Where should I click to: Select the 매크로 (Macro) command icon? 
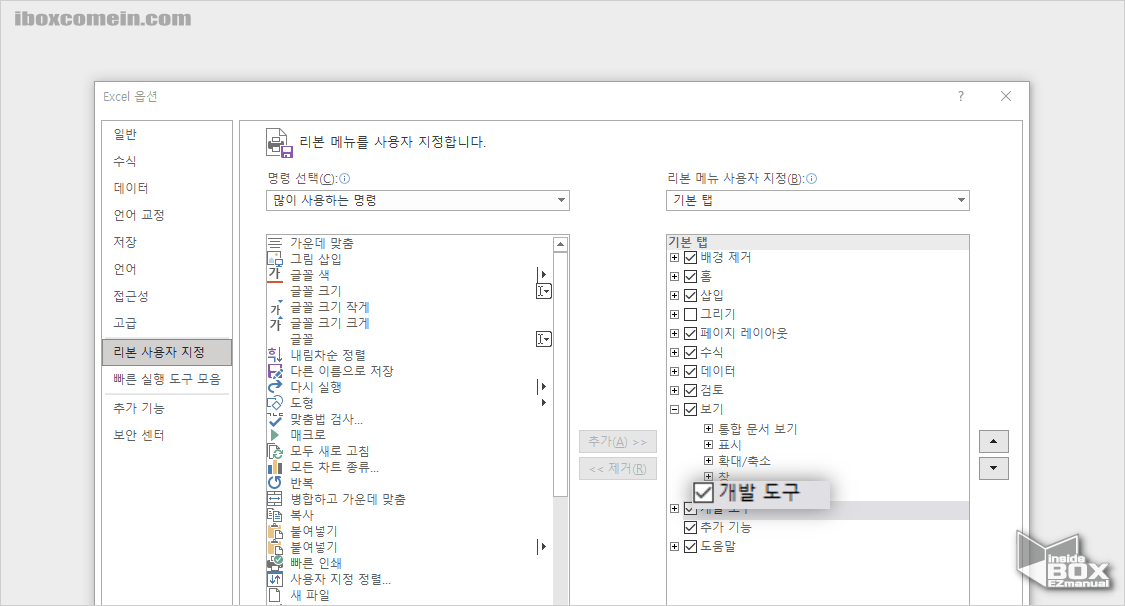pos(275,433)
